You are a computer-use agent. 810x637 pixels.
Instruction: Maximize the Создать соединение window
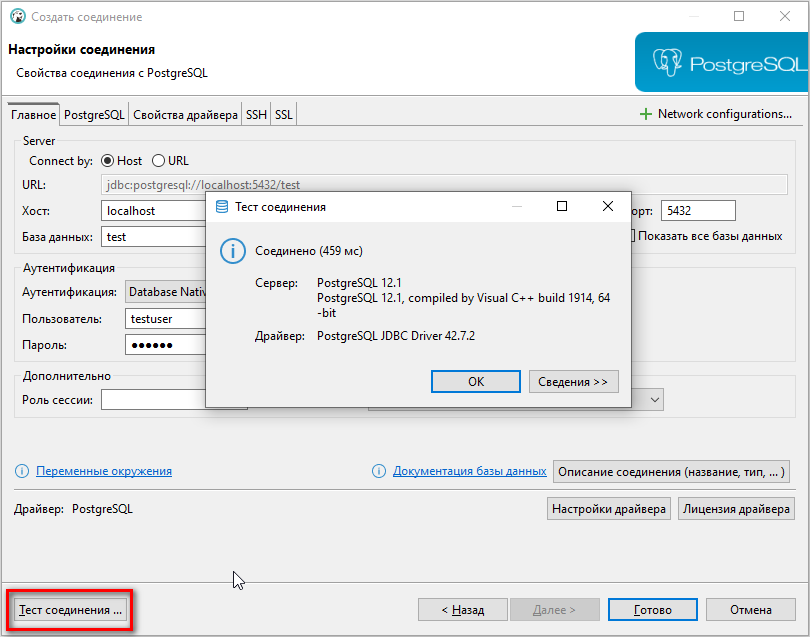pyautogui.click(x=739, y=16)
